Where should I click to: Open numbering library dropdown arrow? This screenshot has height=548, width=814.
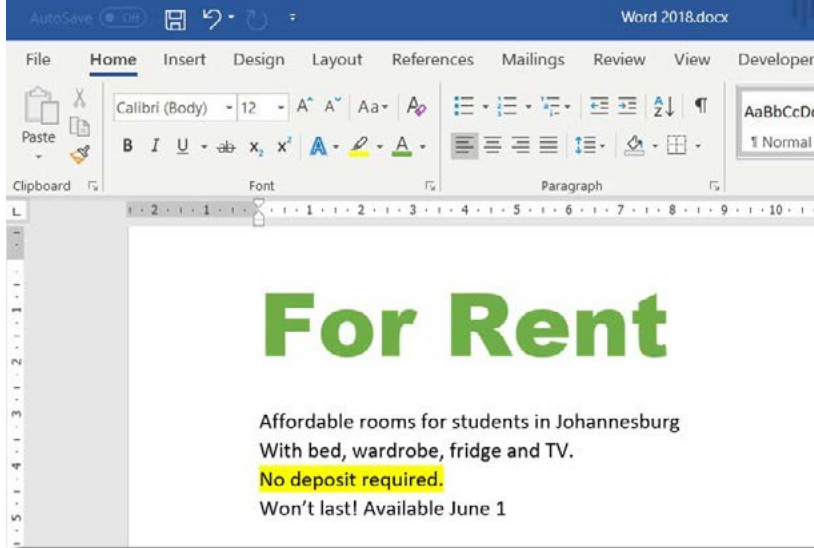pyautogui.click(x=528, y=107)
